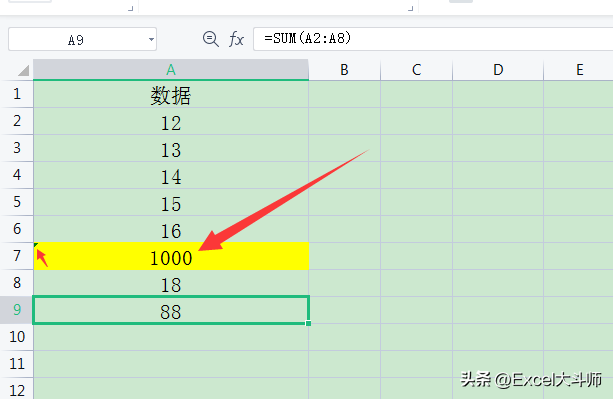Select the cell with value 18
The width and height of the screenshot is (613, 399).
coord(171,283)
